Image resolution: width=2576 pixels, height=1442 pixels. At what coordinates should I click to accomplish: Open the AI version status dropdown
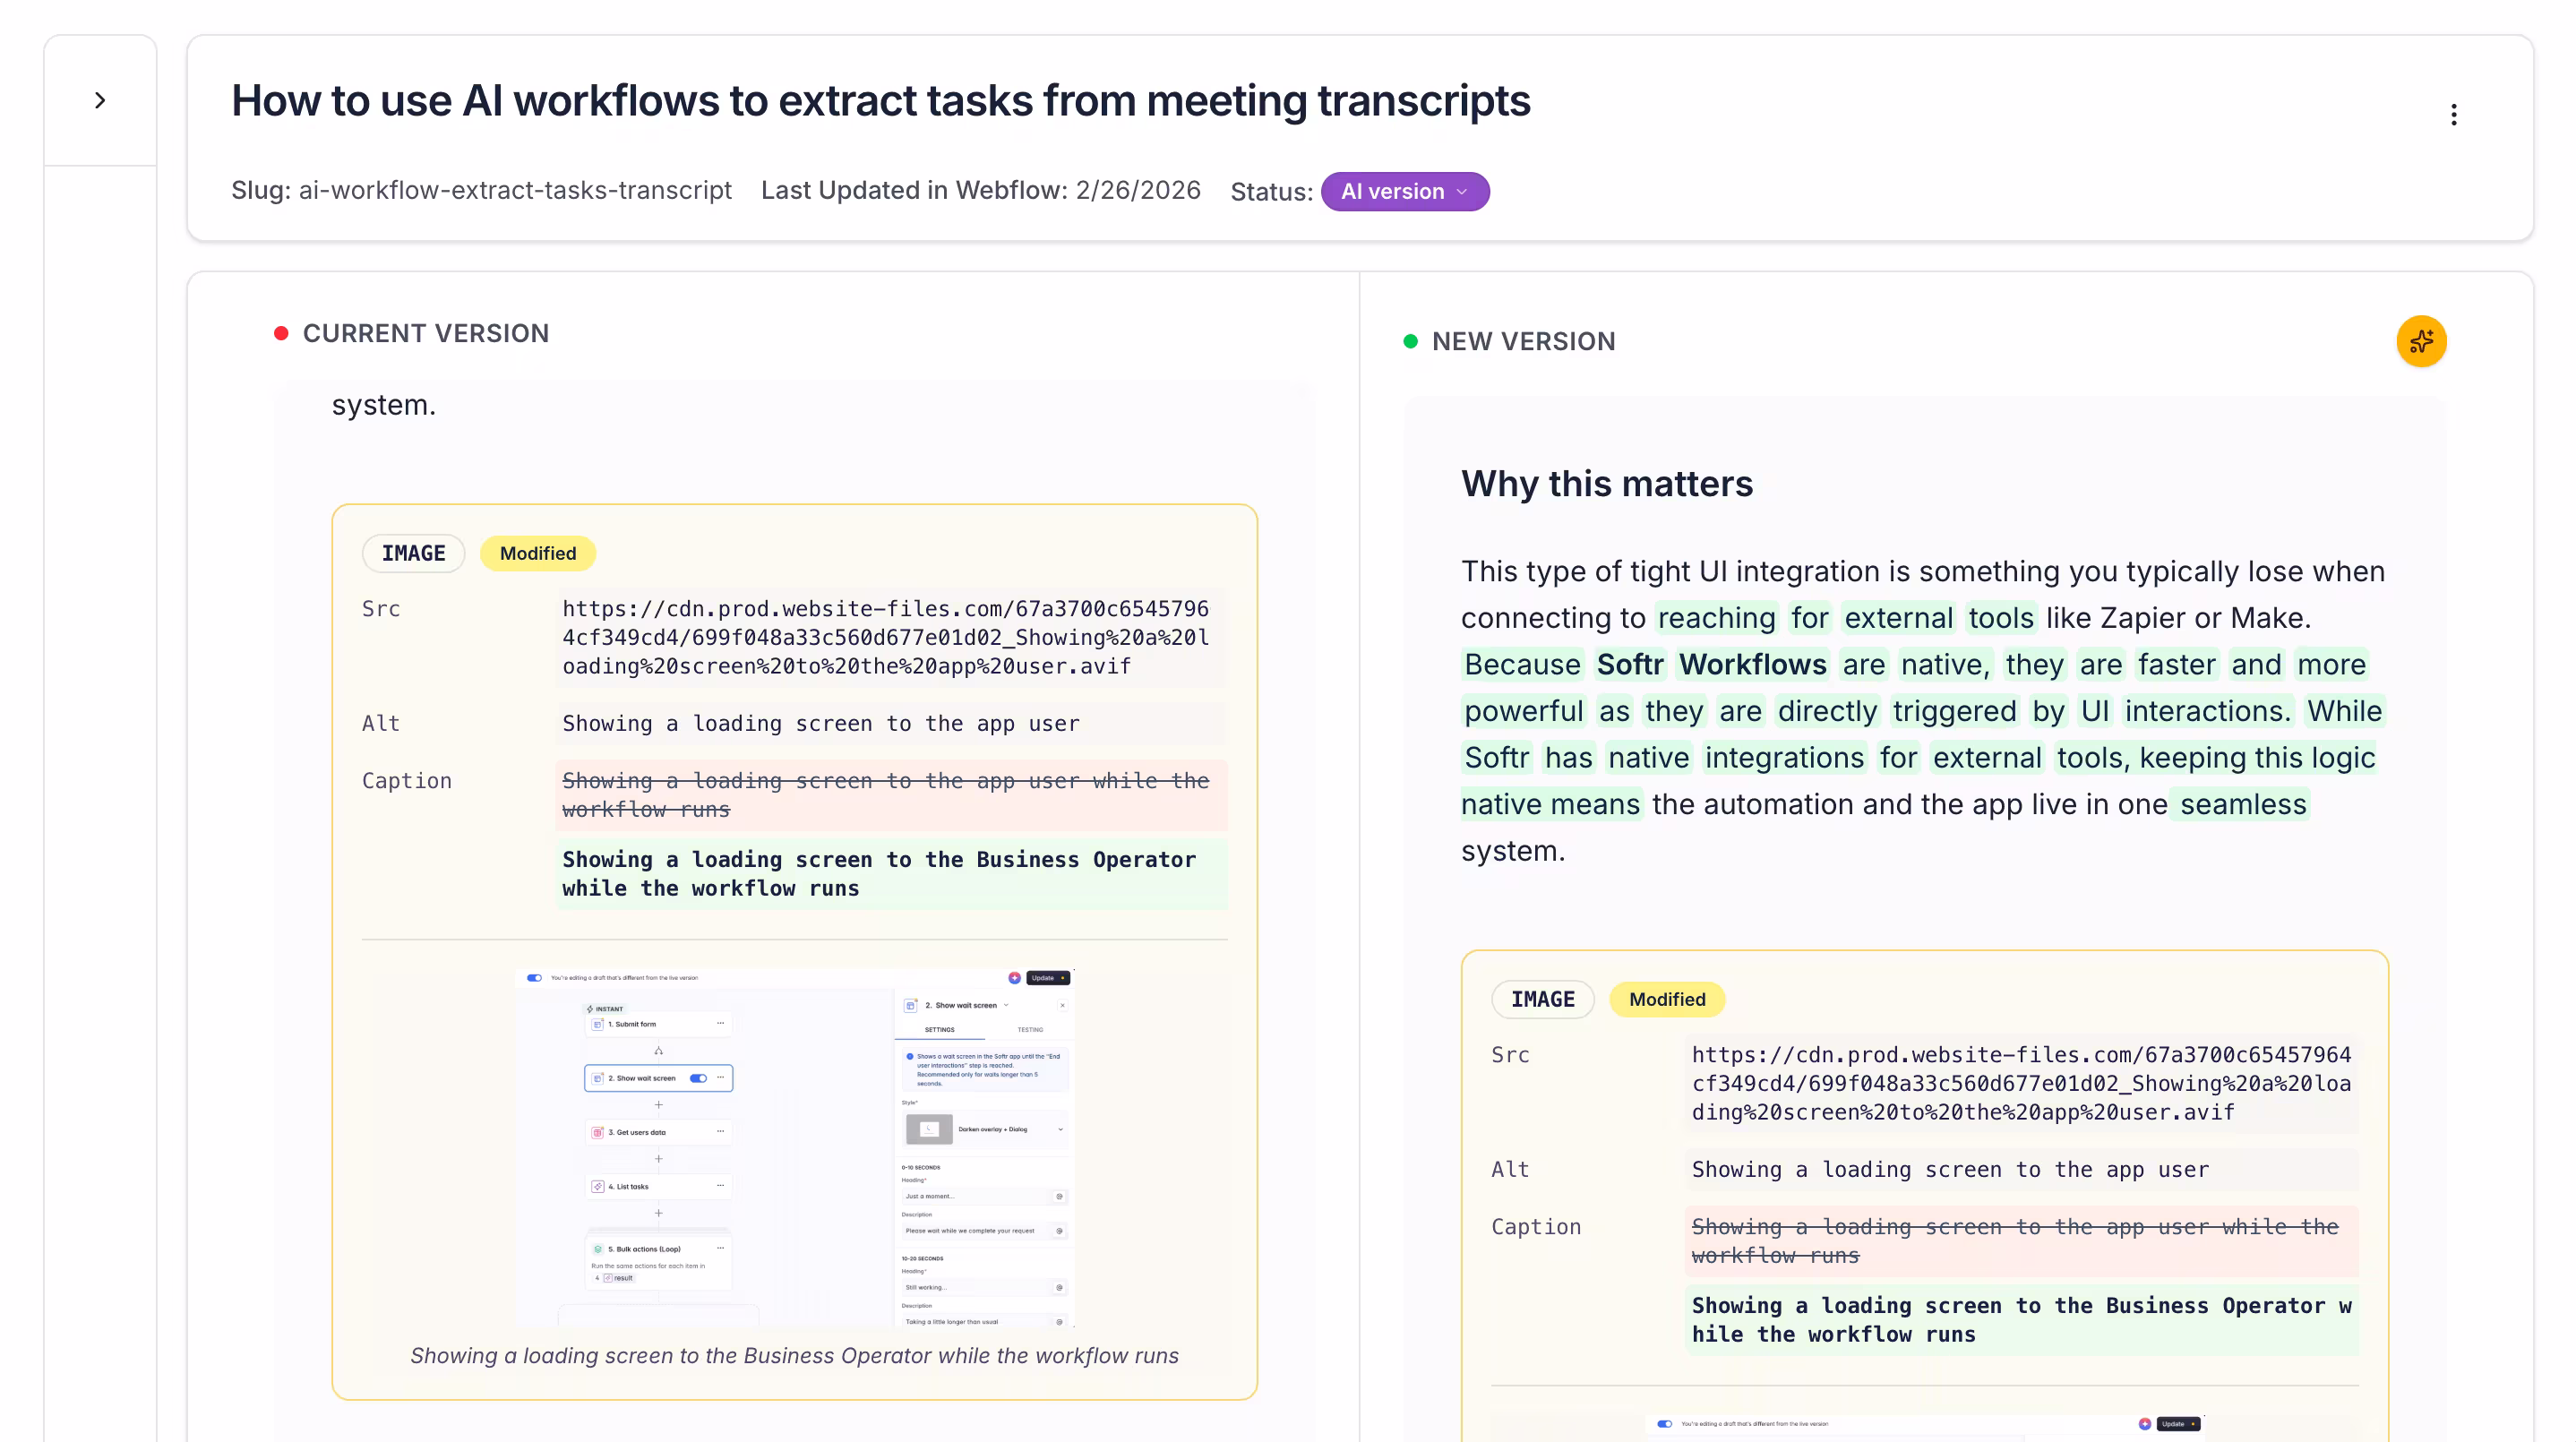coord(1404,192)
